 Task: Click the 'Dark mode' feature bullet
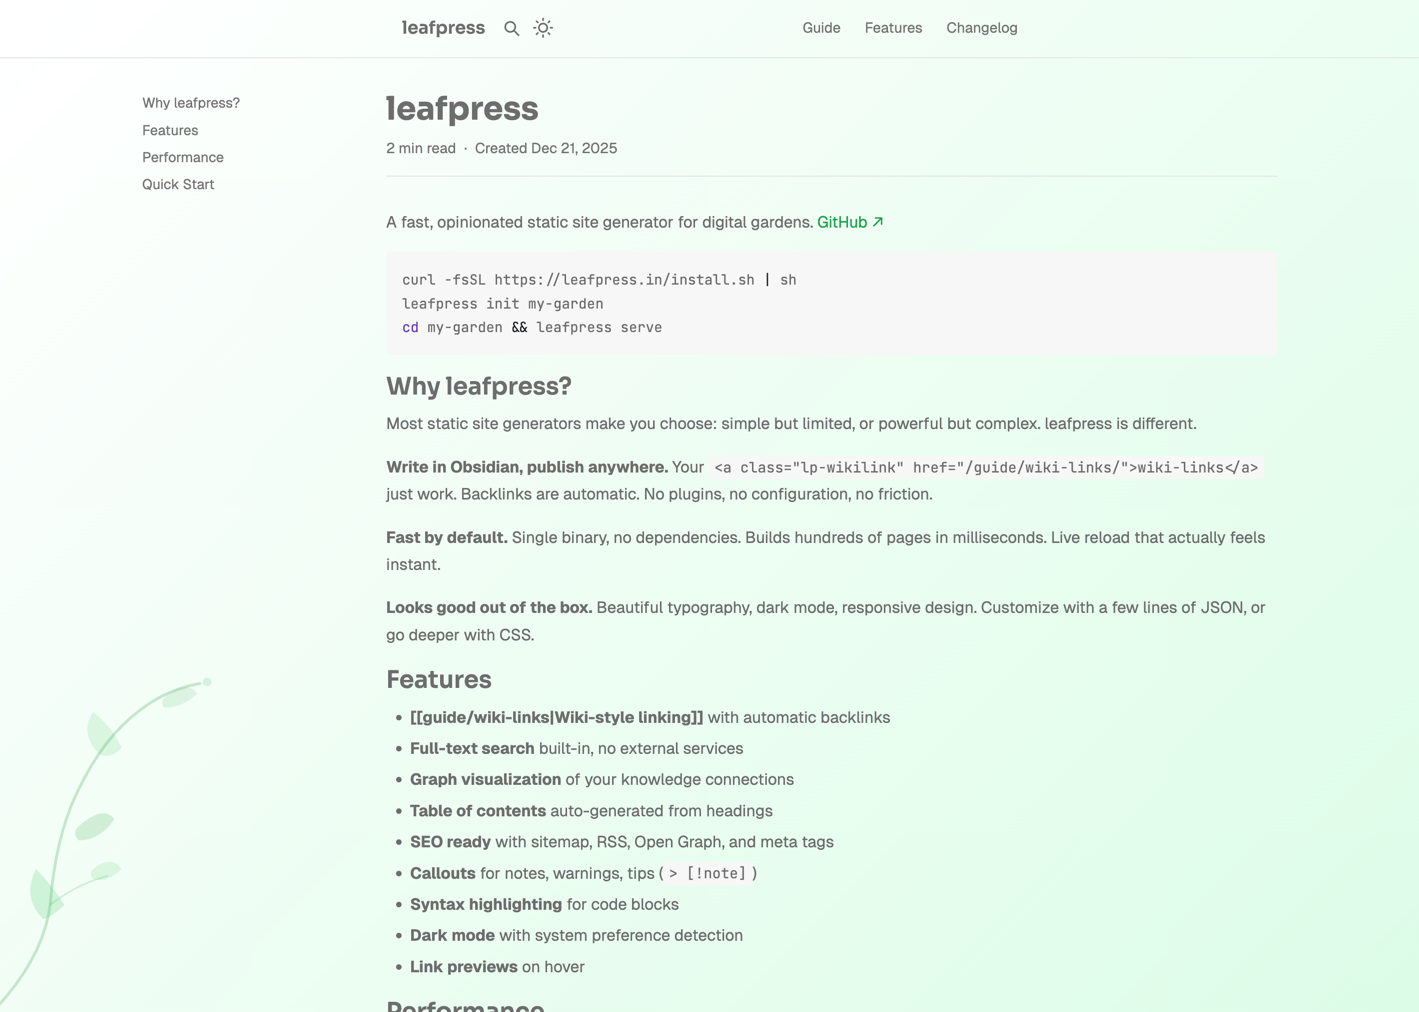576,935
